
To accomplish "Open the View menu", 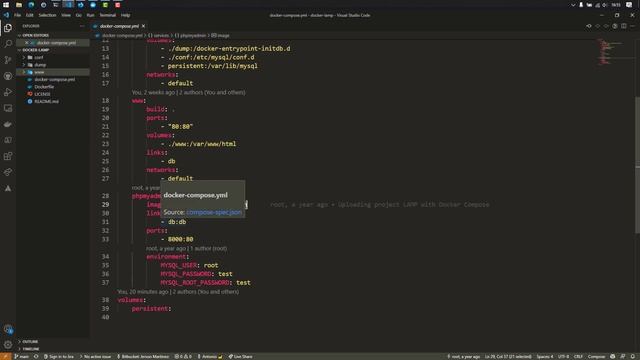I will (66, 15).
